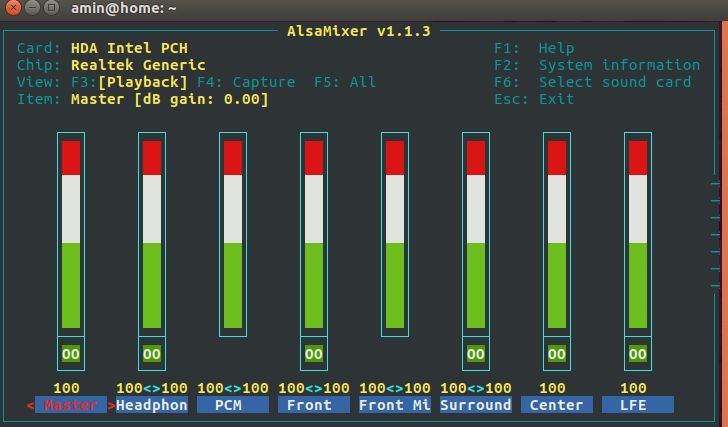Switch to the F5 All view
This screenshot has height=427, width=728.
[x=345, y=82]
